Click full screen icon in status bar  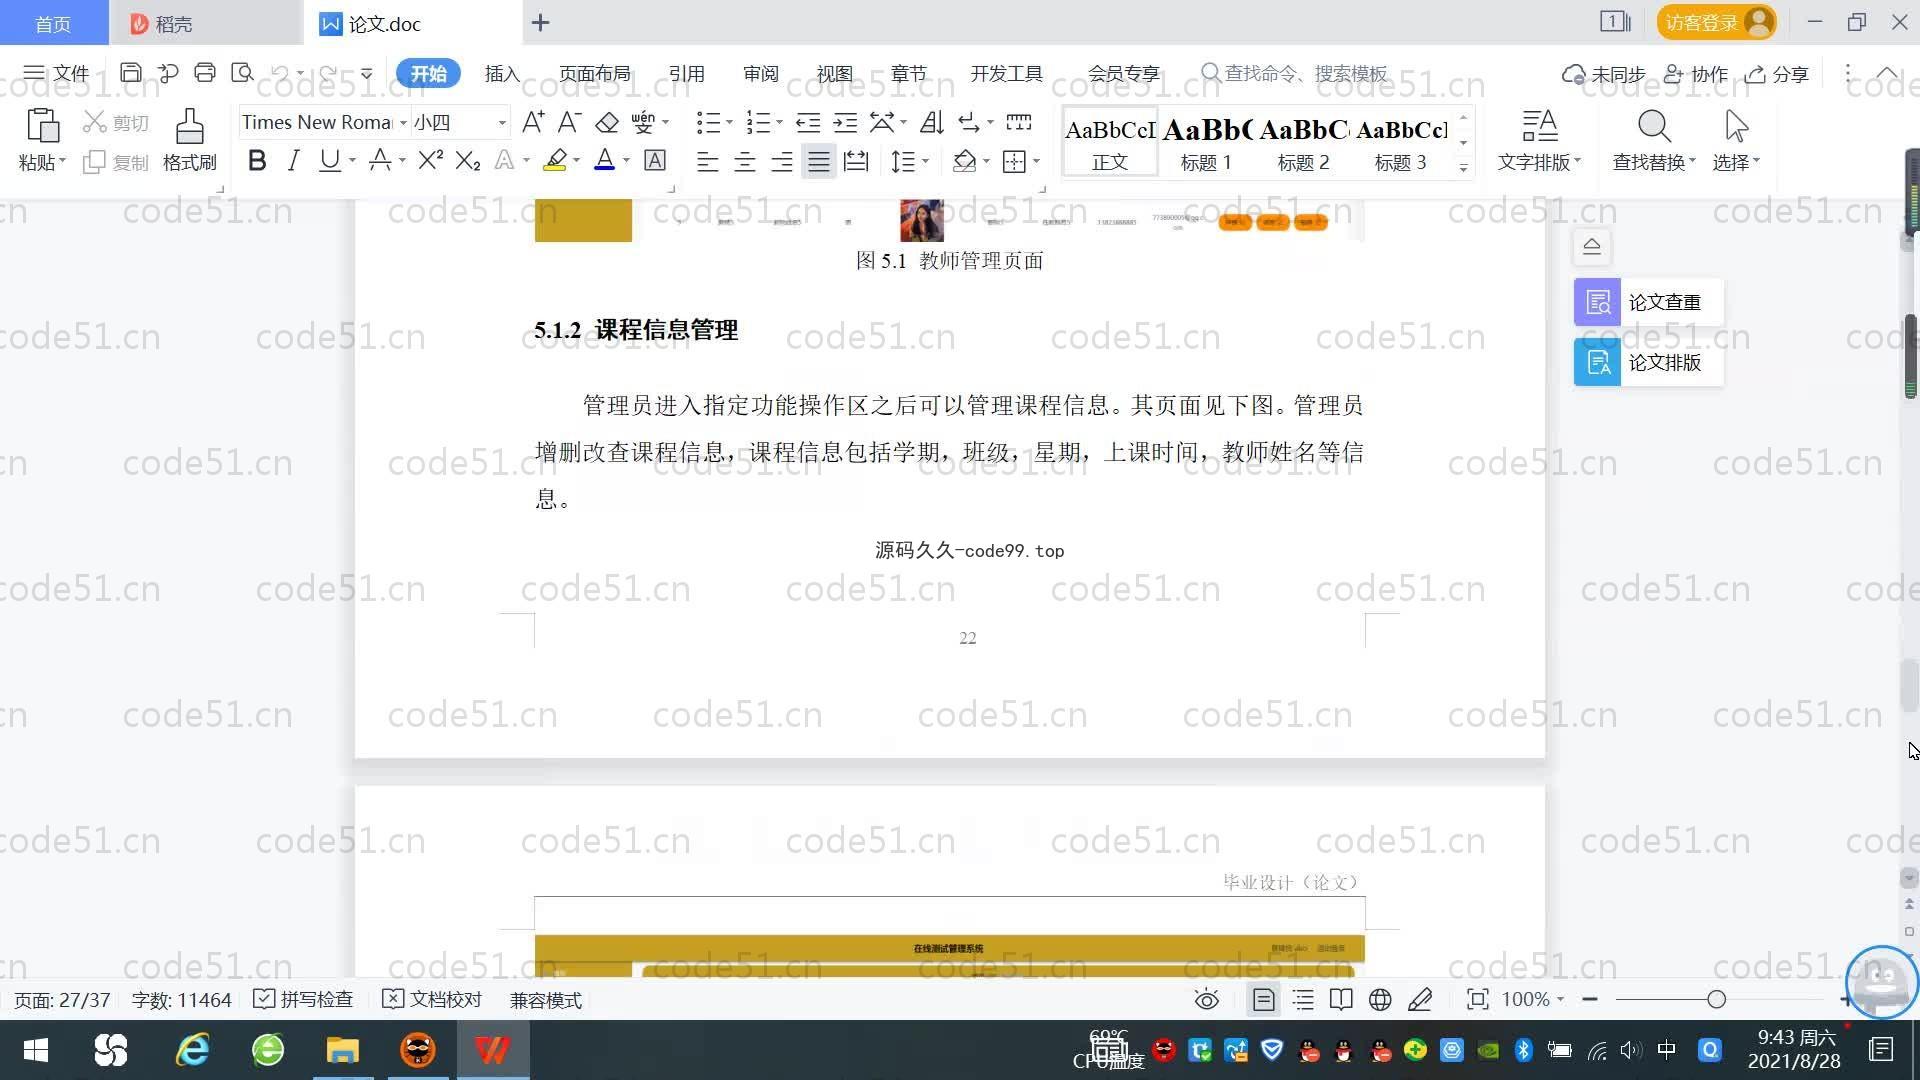pos(1477,999)
